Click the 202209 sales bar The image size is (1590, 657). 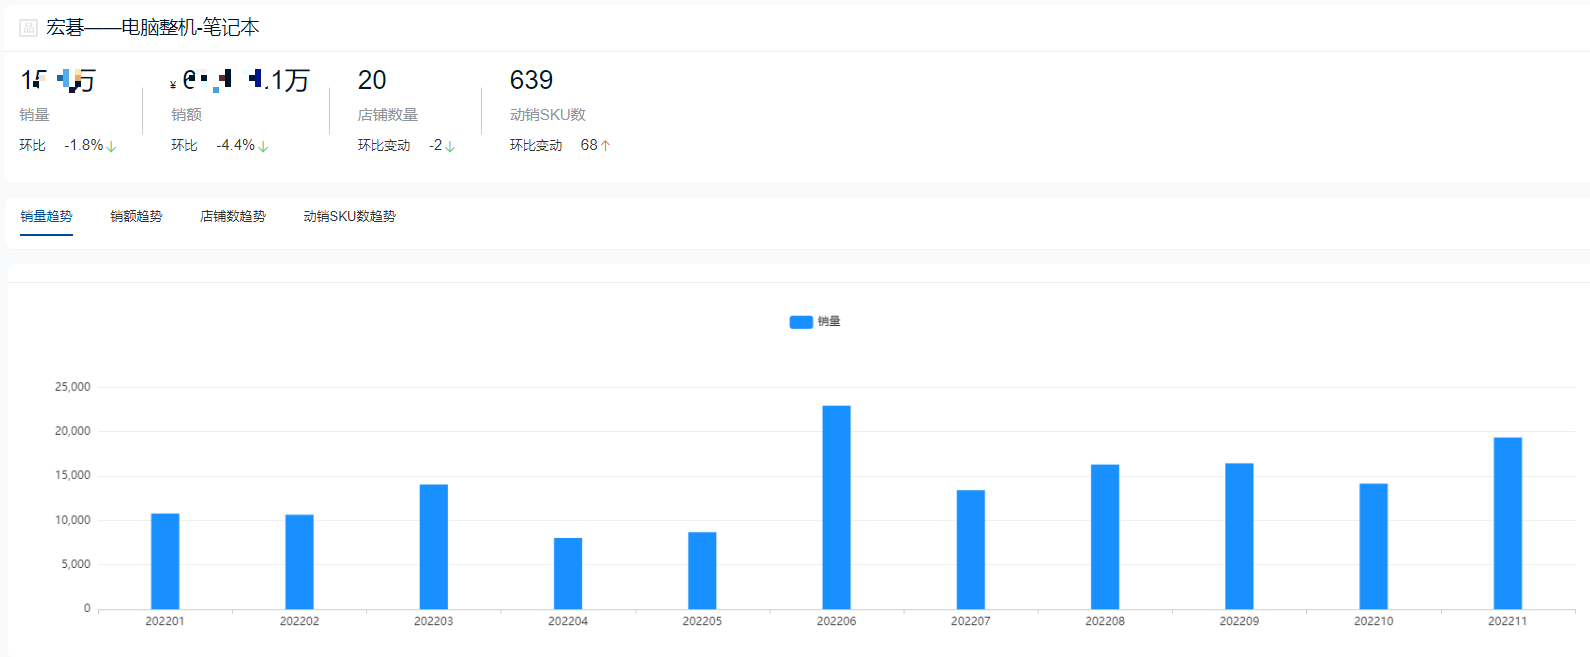pos(1239,536)
